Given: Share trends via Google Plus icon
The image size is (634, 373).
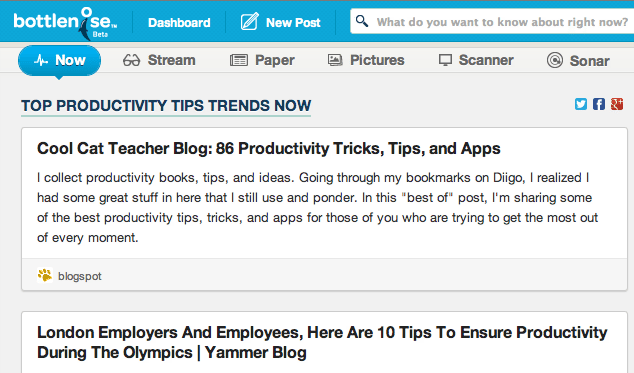Looking at the screenshot, I should [x=617, y=104].
